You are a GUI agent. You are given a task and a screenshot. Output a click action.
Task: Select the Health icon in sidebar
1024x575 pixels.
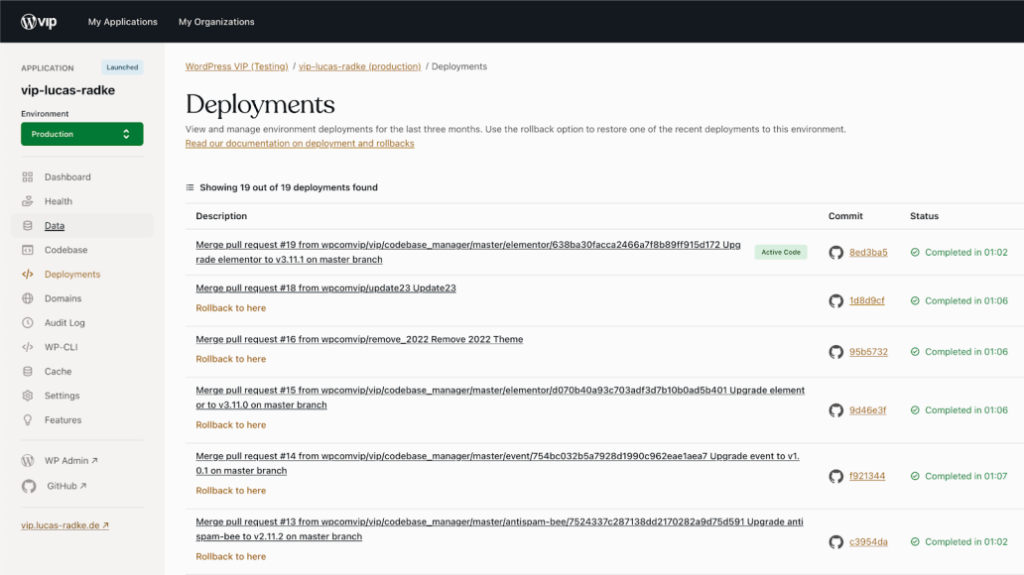(27, 201)
